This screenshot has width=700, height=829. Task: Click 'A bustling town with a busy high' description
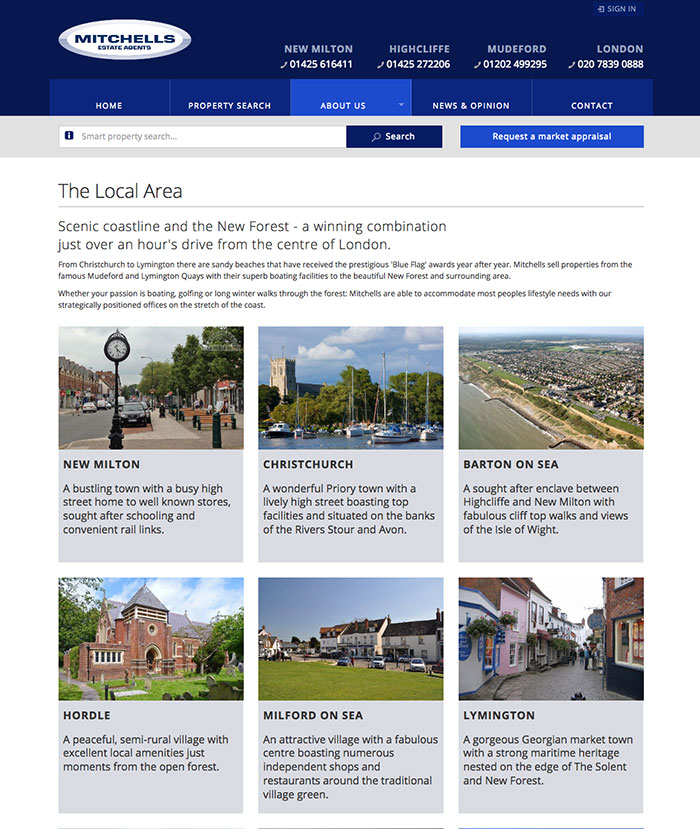[x=147, y=509]
